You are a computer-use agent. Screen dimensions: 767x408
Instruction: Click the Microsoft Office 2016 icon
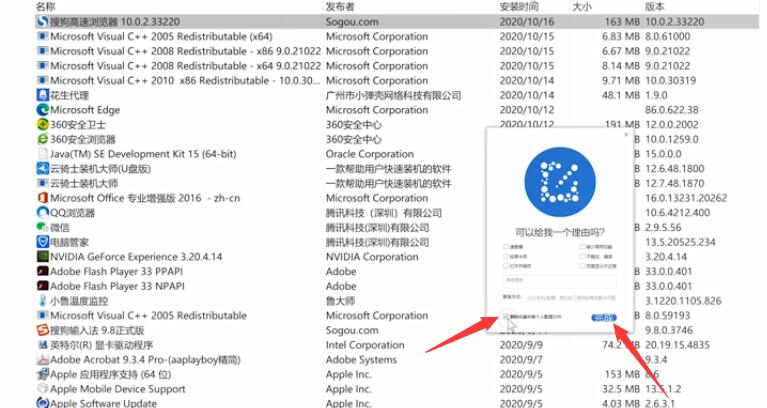coord(43,198)
